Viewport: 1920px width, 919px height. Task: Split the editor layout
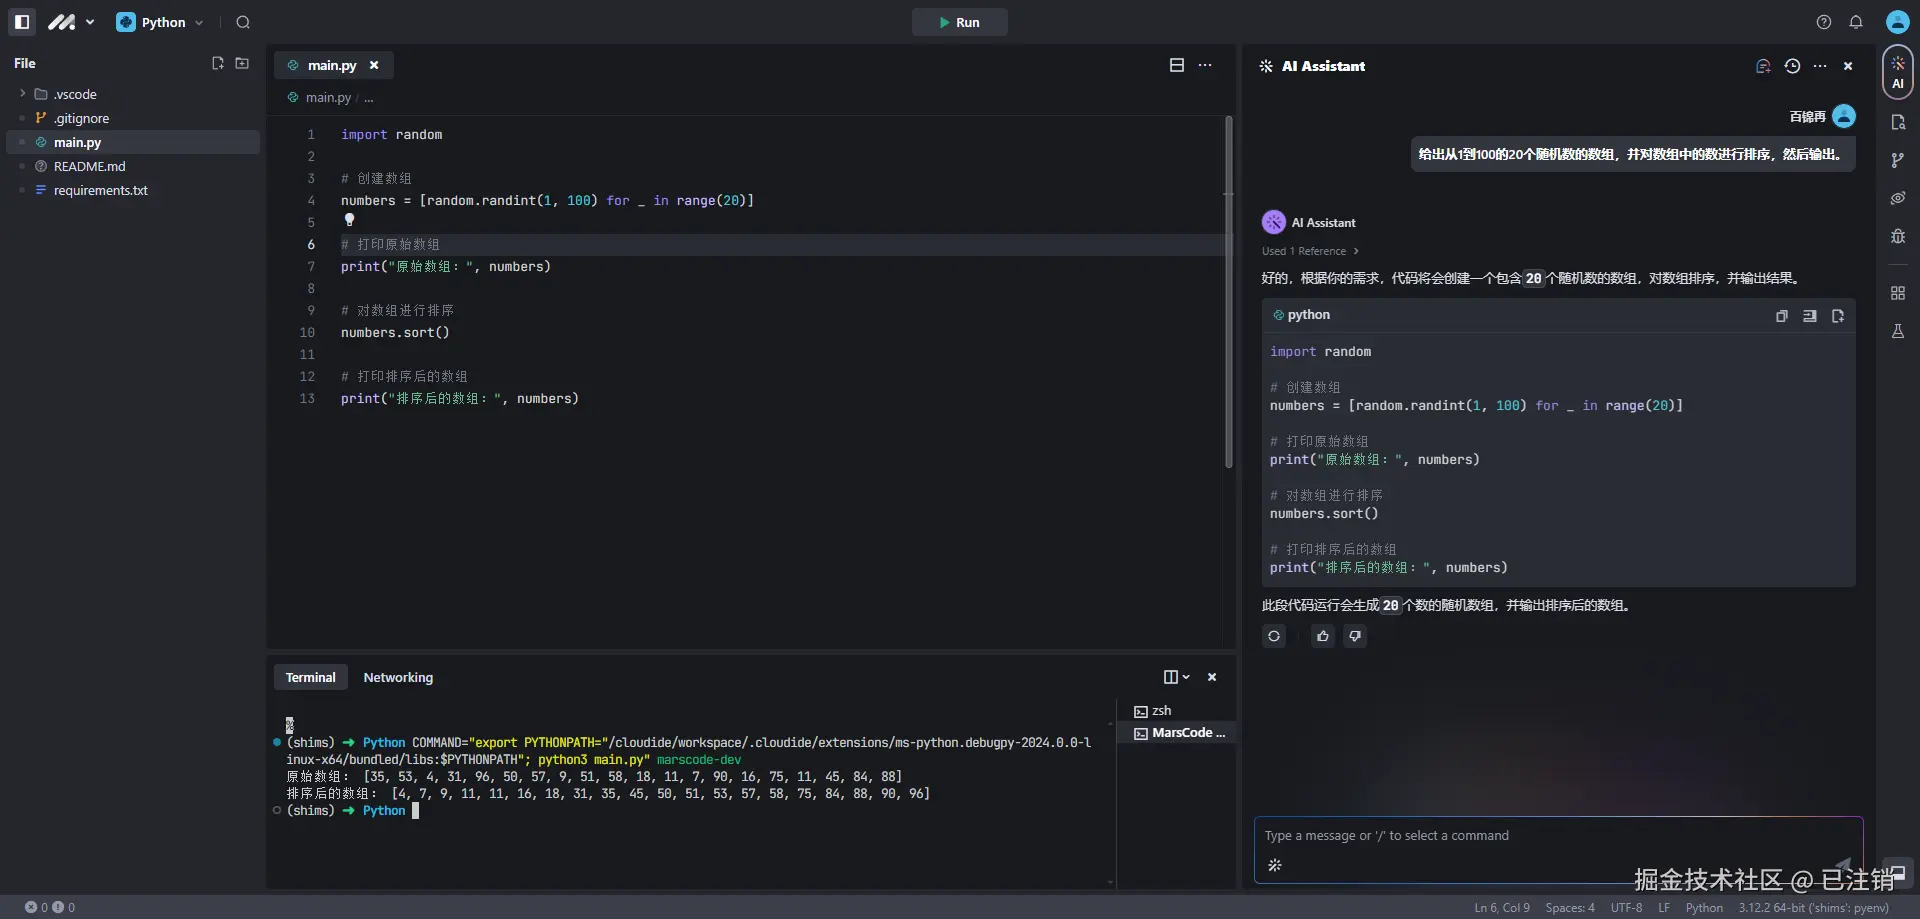(1177, 65)
